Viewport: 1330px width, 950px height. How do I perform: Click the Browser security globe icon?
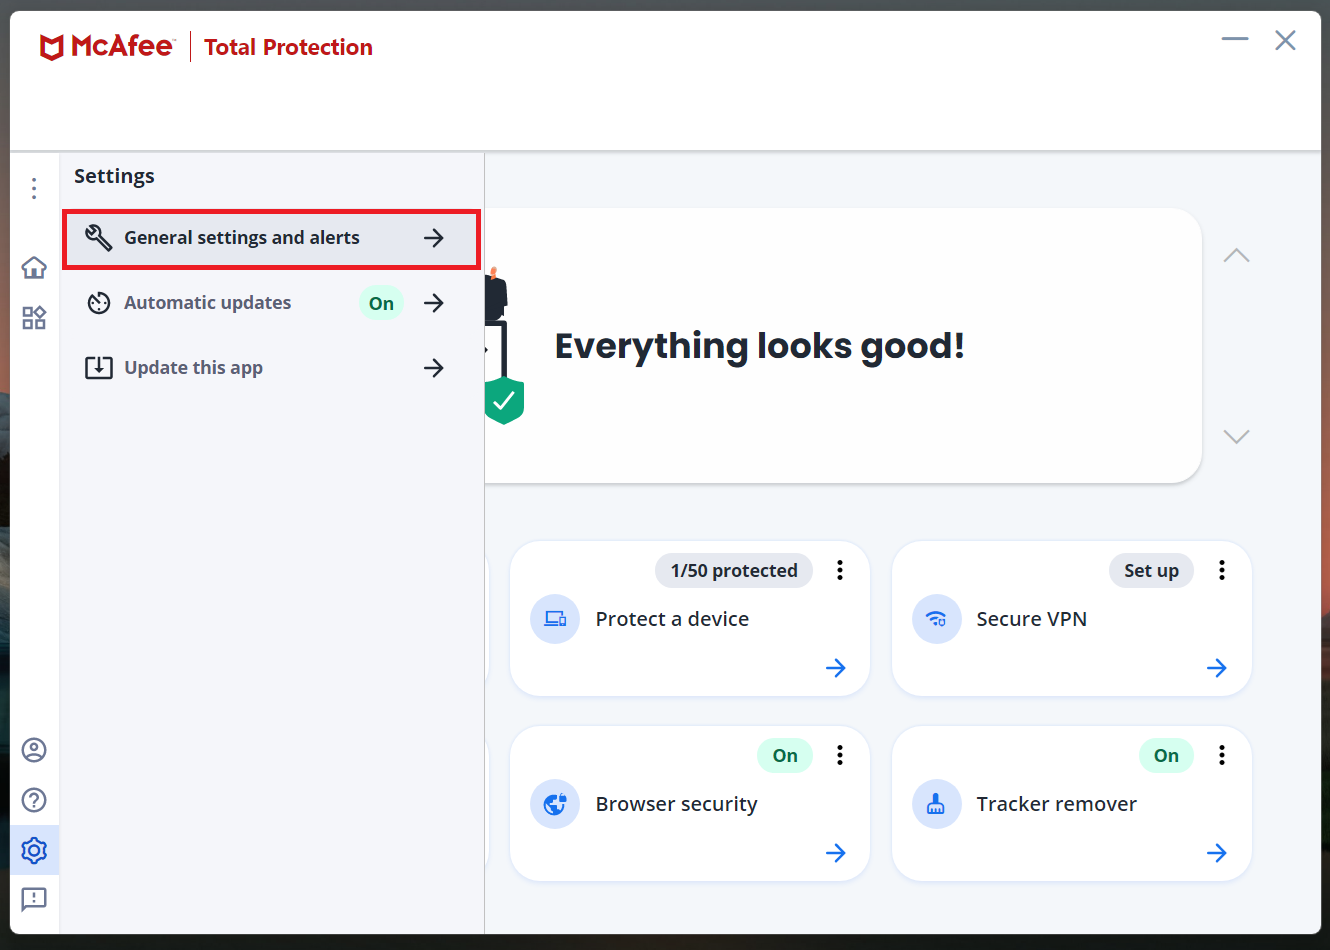(555, 804)
